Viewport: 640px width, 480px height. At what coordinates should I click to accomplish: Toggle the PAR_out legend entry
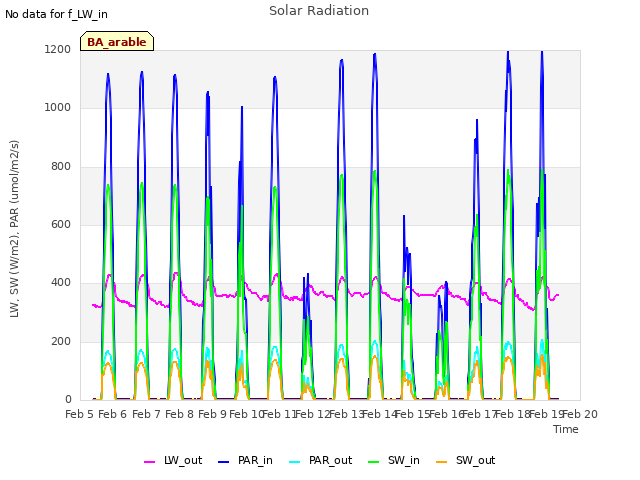pyautogui.click(x=320, y=461)
